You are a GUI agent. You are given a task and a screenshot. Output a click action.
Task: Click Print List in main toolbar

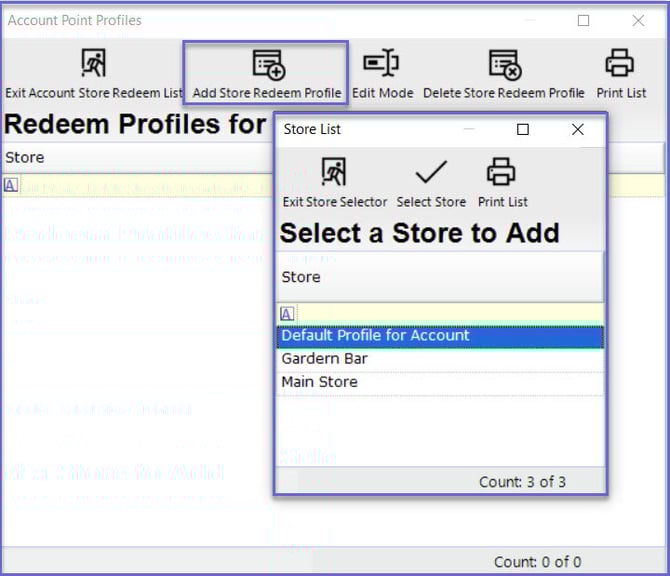[x=621, y=65]
